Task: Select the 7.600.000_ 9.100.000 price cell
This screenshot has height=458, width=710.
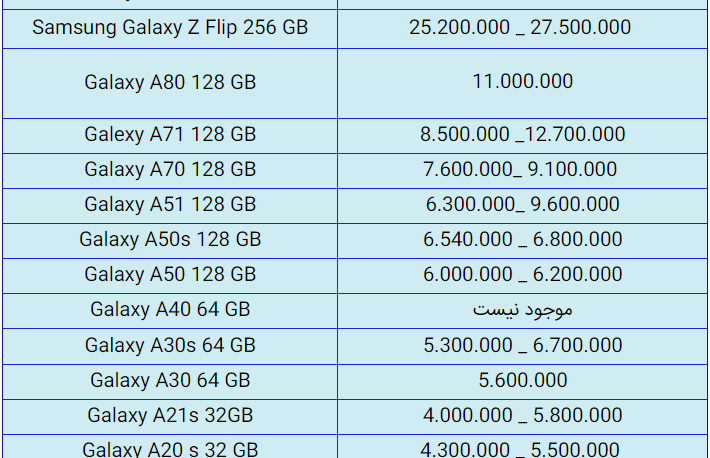Action: [520, 169]
